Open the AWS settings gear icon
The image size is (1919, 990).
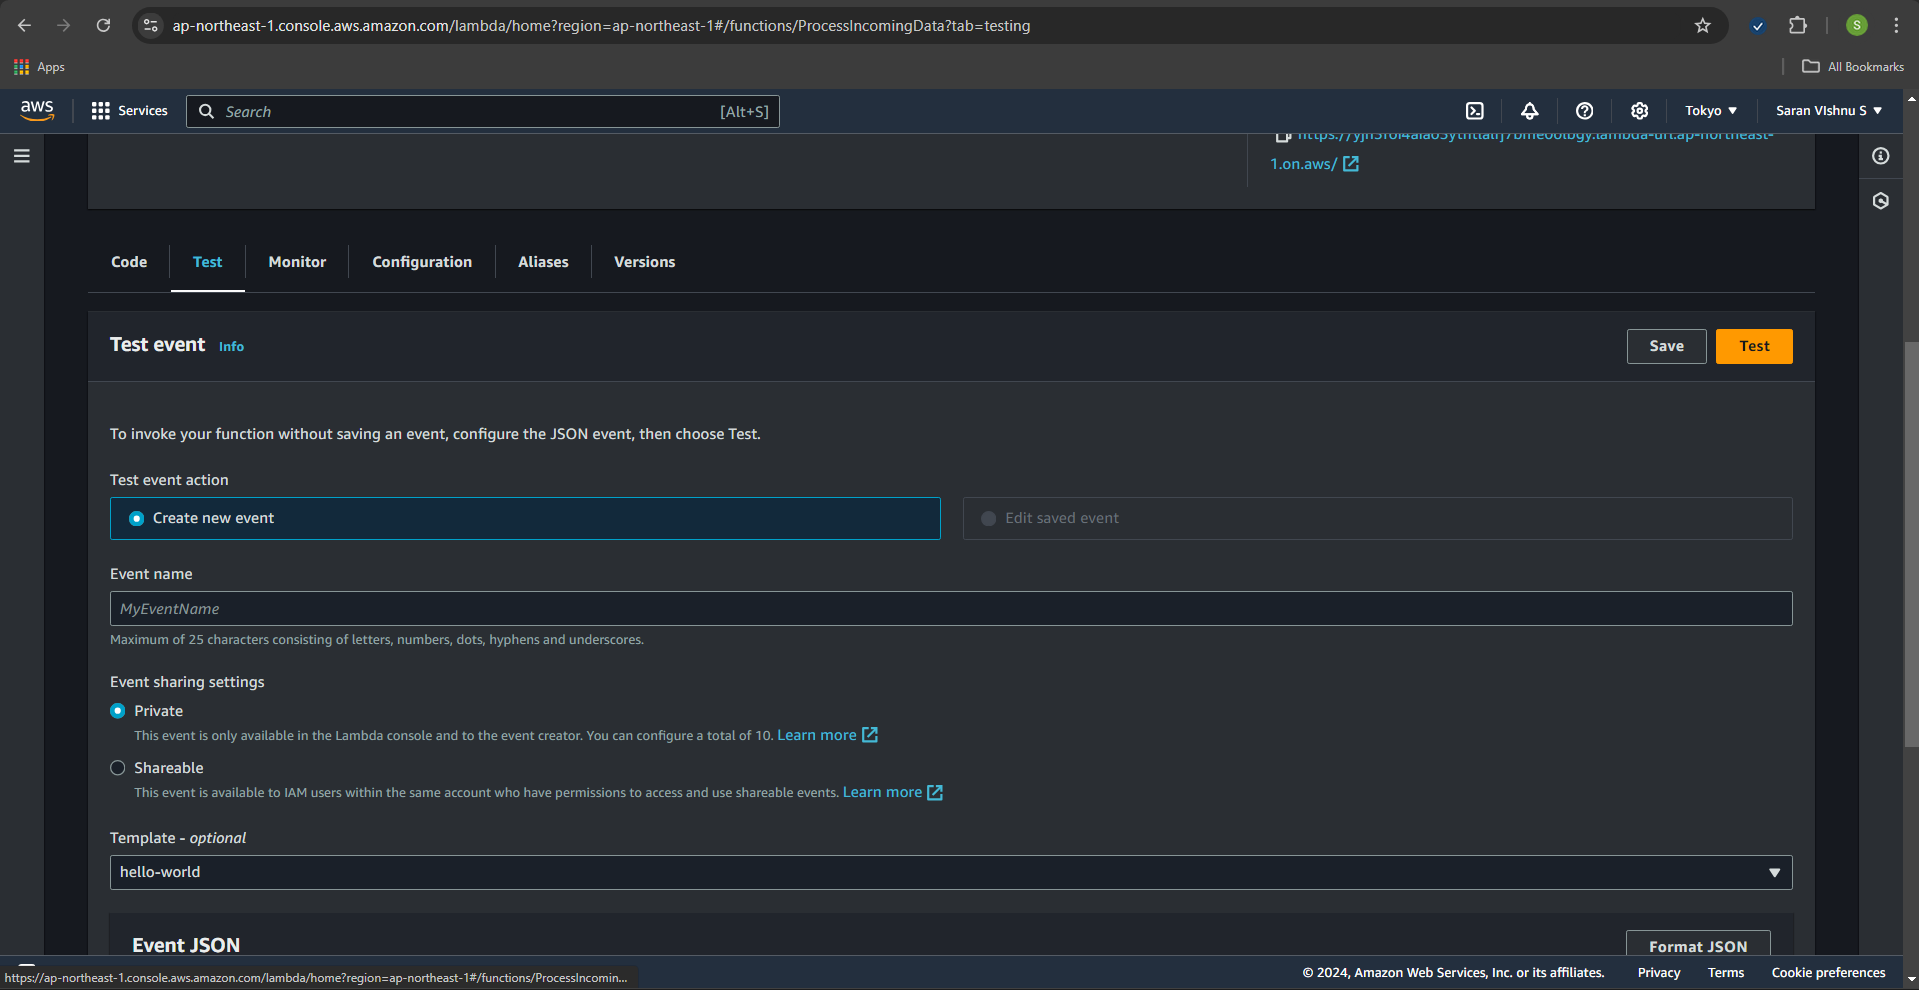[x=1639, y=111]
